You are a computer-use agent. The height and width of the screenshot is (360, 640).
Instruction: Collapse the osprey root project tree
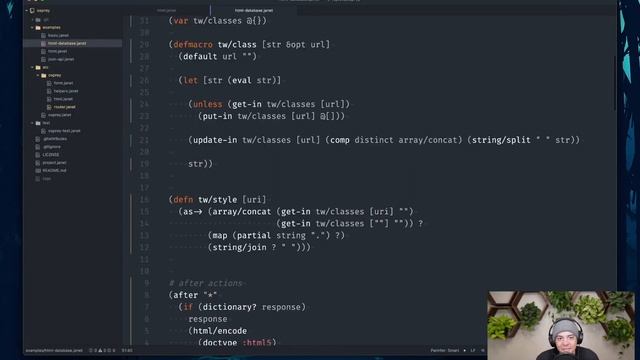(x=27, y=11)
